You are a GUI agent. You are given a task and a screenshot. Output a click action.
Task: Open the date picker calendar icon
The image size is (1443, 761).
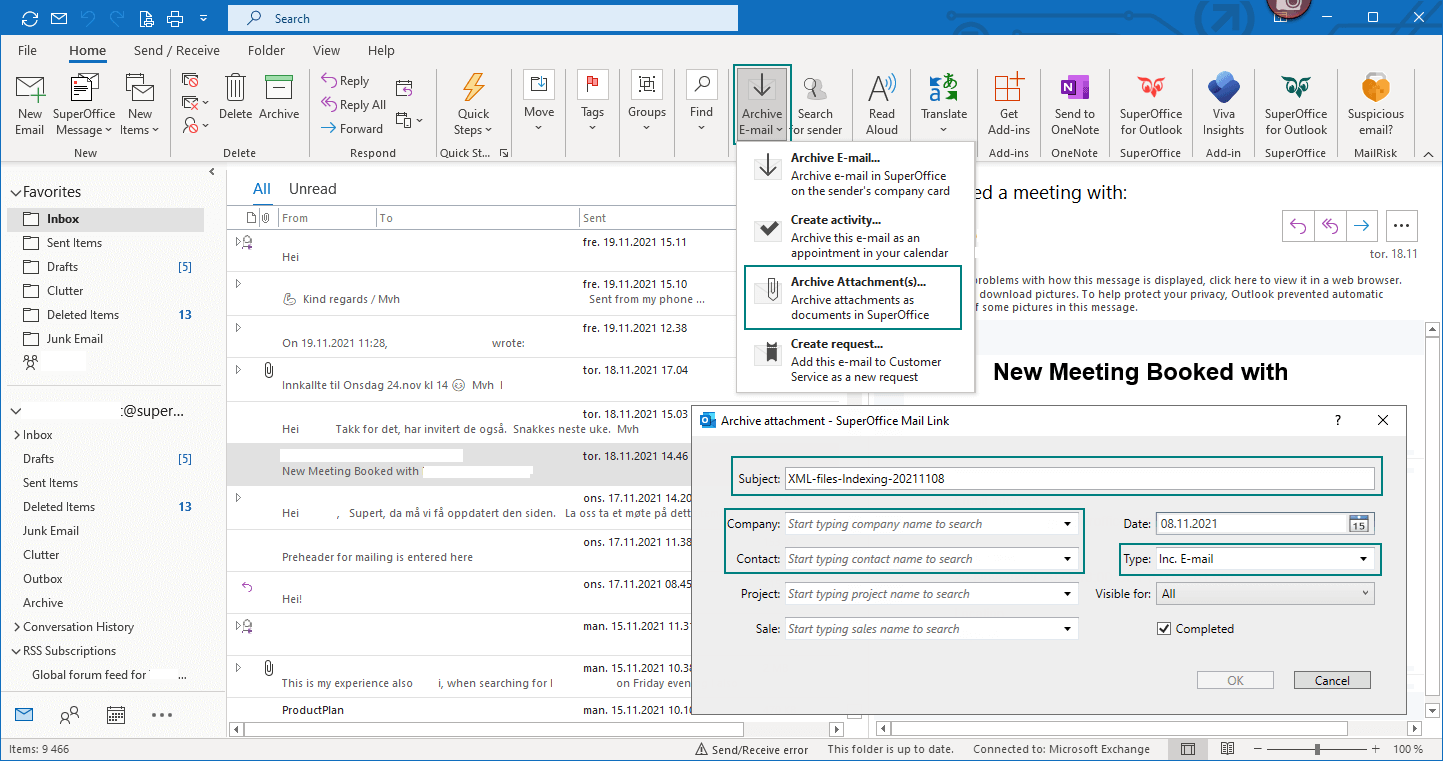coord(1359,523)
